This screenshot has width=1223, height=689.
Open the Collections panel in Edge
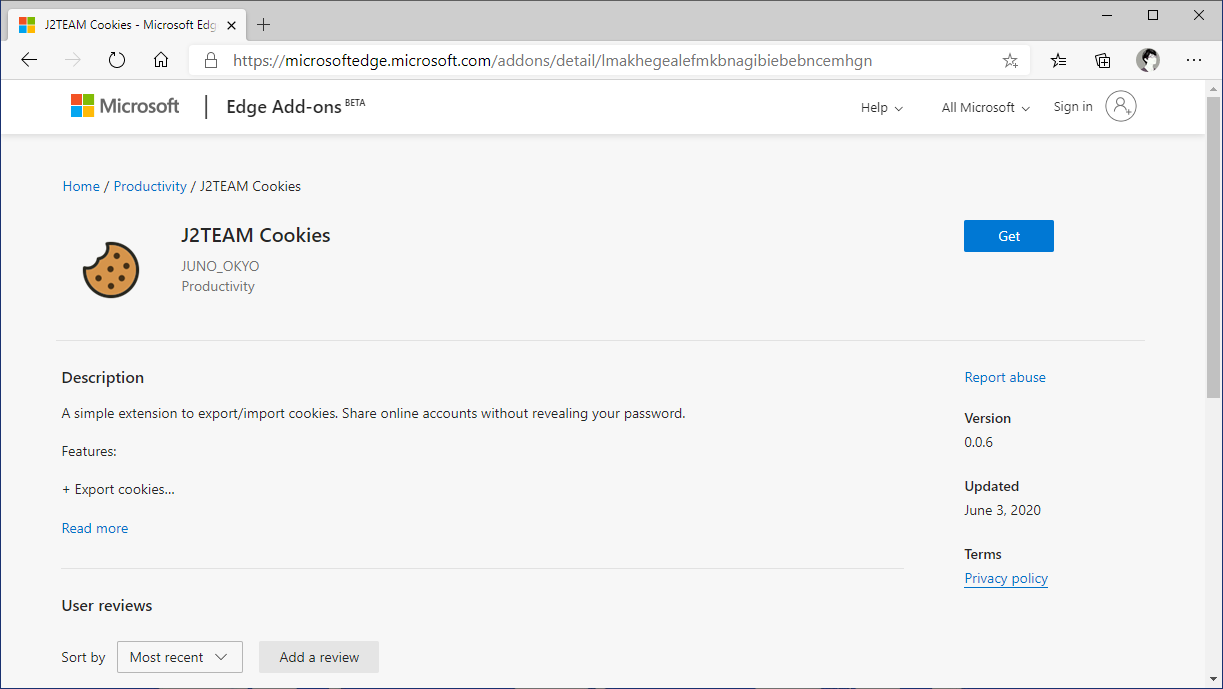pos(1102,60)
